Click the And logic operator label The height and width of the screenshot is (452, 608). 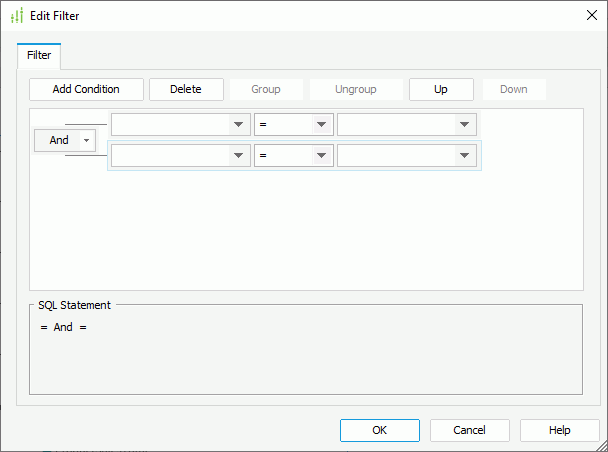(59, 140)
